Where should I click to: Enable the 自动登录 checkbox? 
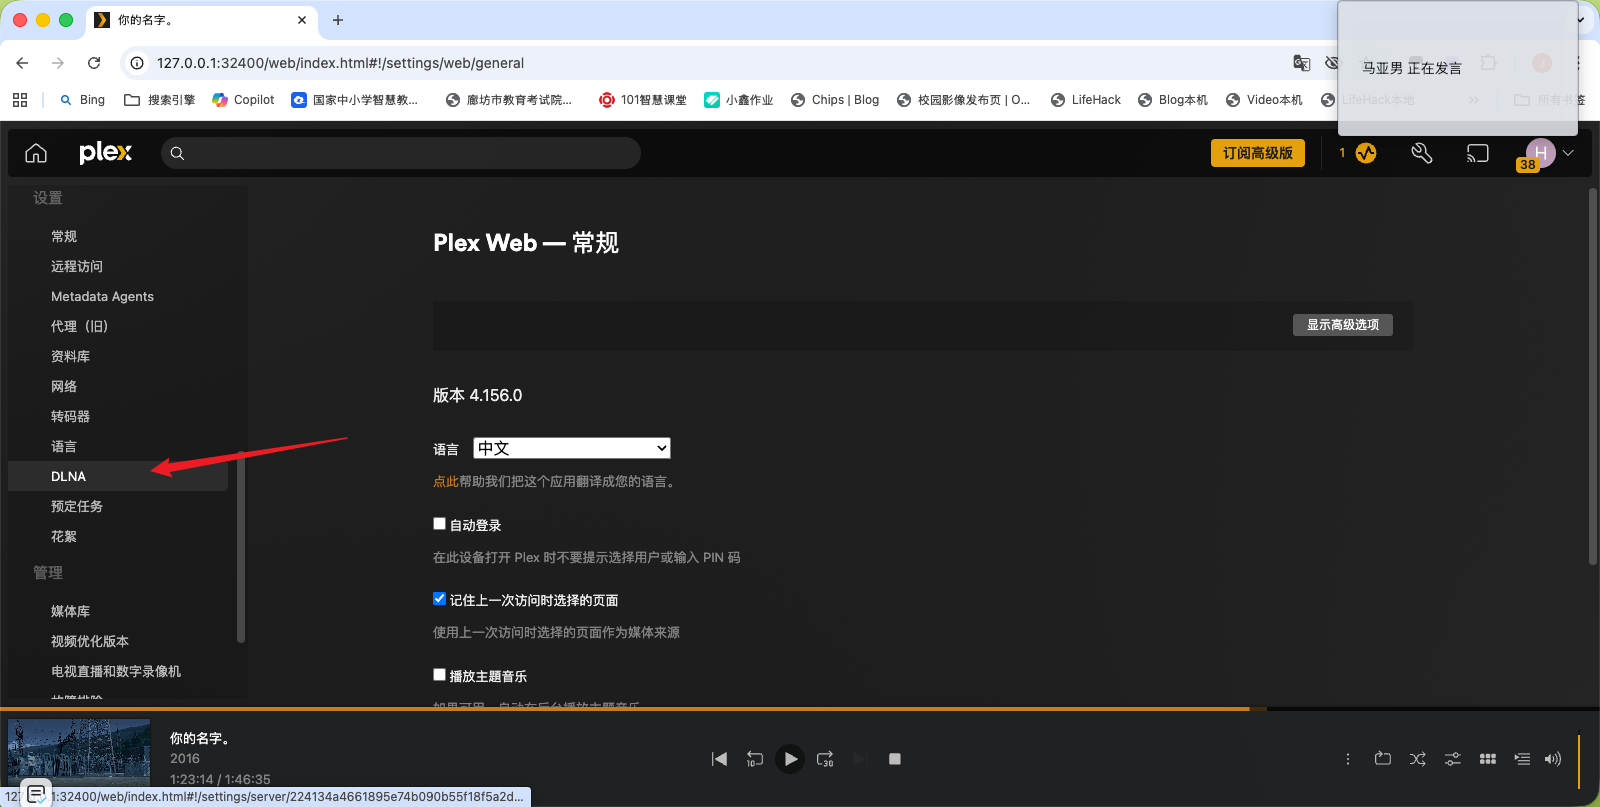click(x=439, y=524)
